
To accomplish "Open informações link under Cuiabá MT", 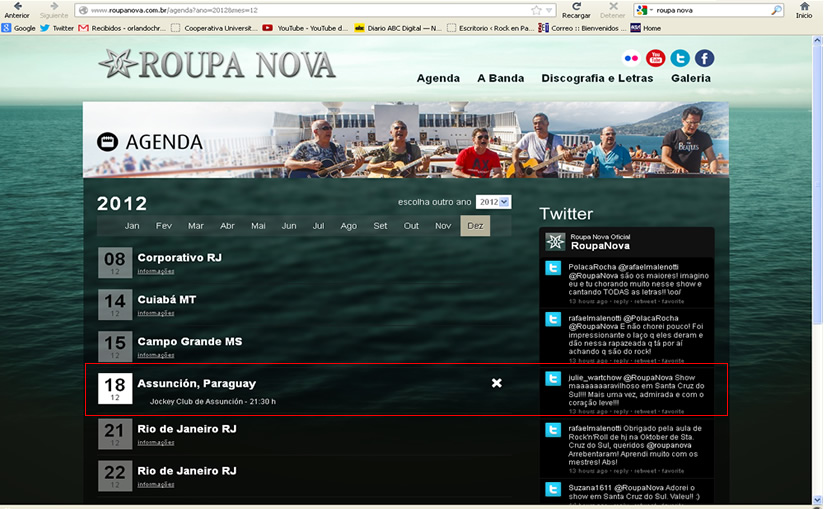I will [x=155, y=313].
